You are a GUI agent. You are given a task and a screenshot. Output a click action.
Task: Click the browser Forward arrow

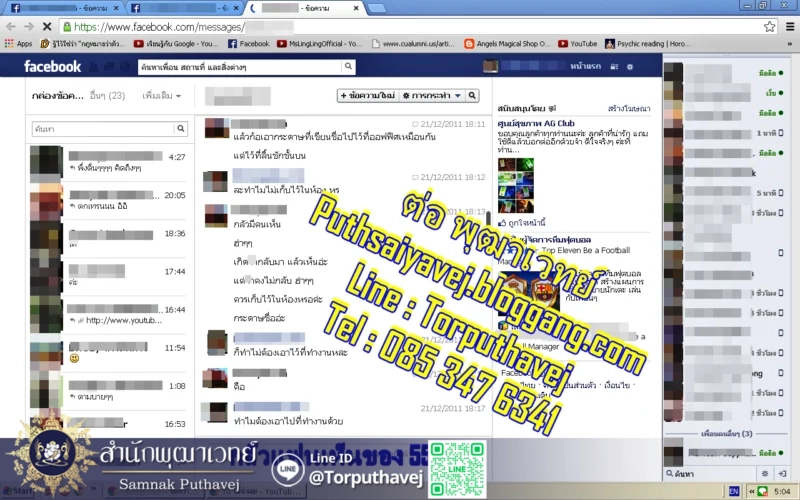point(29,27)
